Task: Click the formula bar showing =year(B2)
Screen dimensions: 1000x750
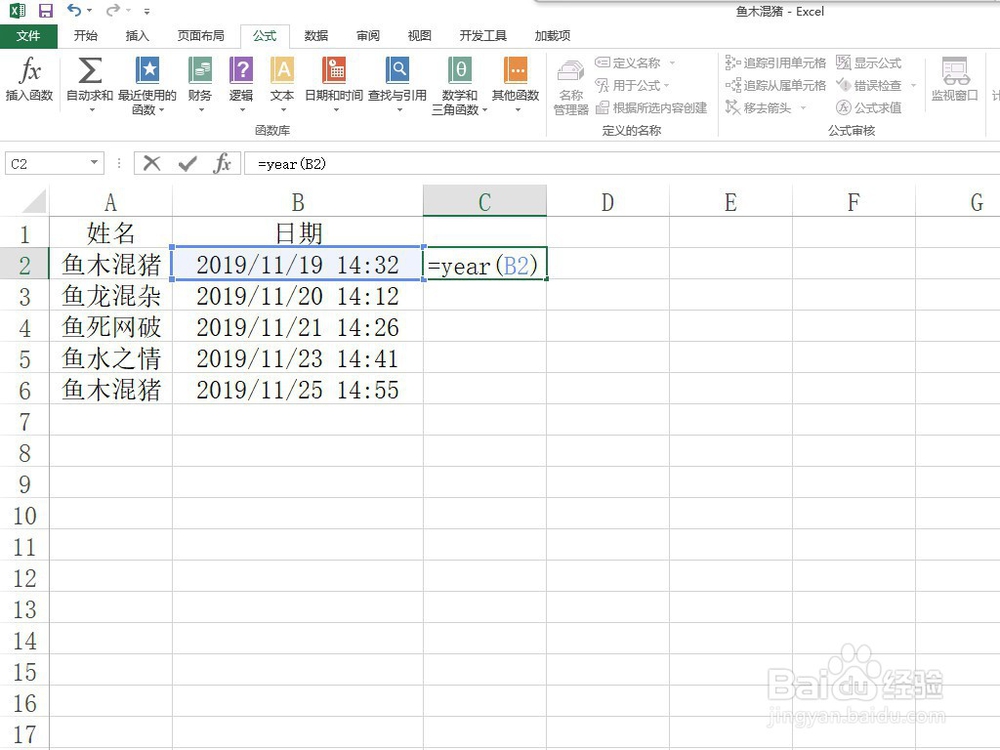Action: coord(622,164)
